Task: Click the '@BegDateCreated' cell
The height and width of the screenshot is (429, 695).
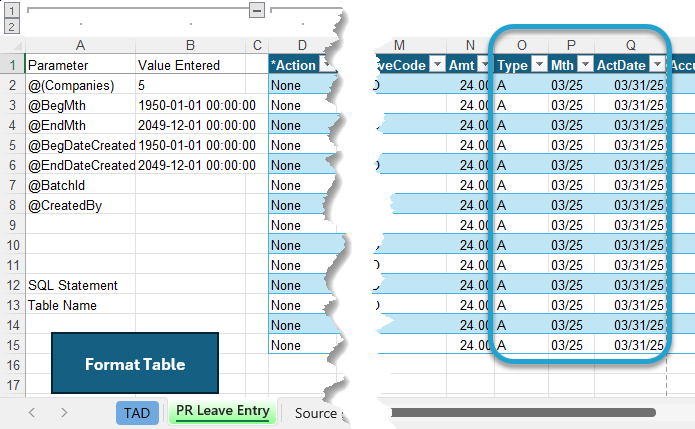Action: coord(80,145)
